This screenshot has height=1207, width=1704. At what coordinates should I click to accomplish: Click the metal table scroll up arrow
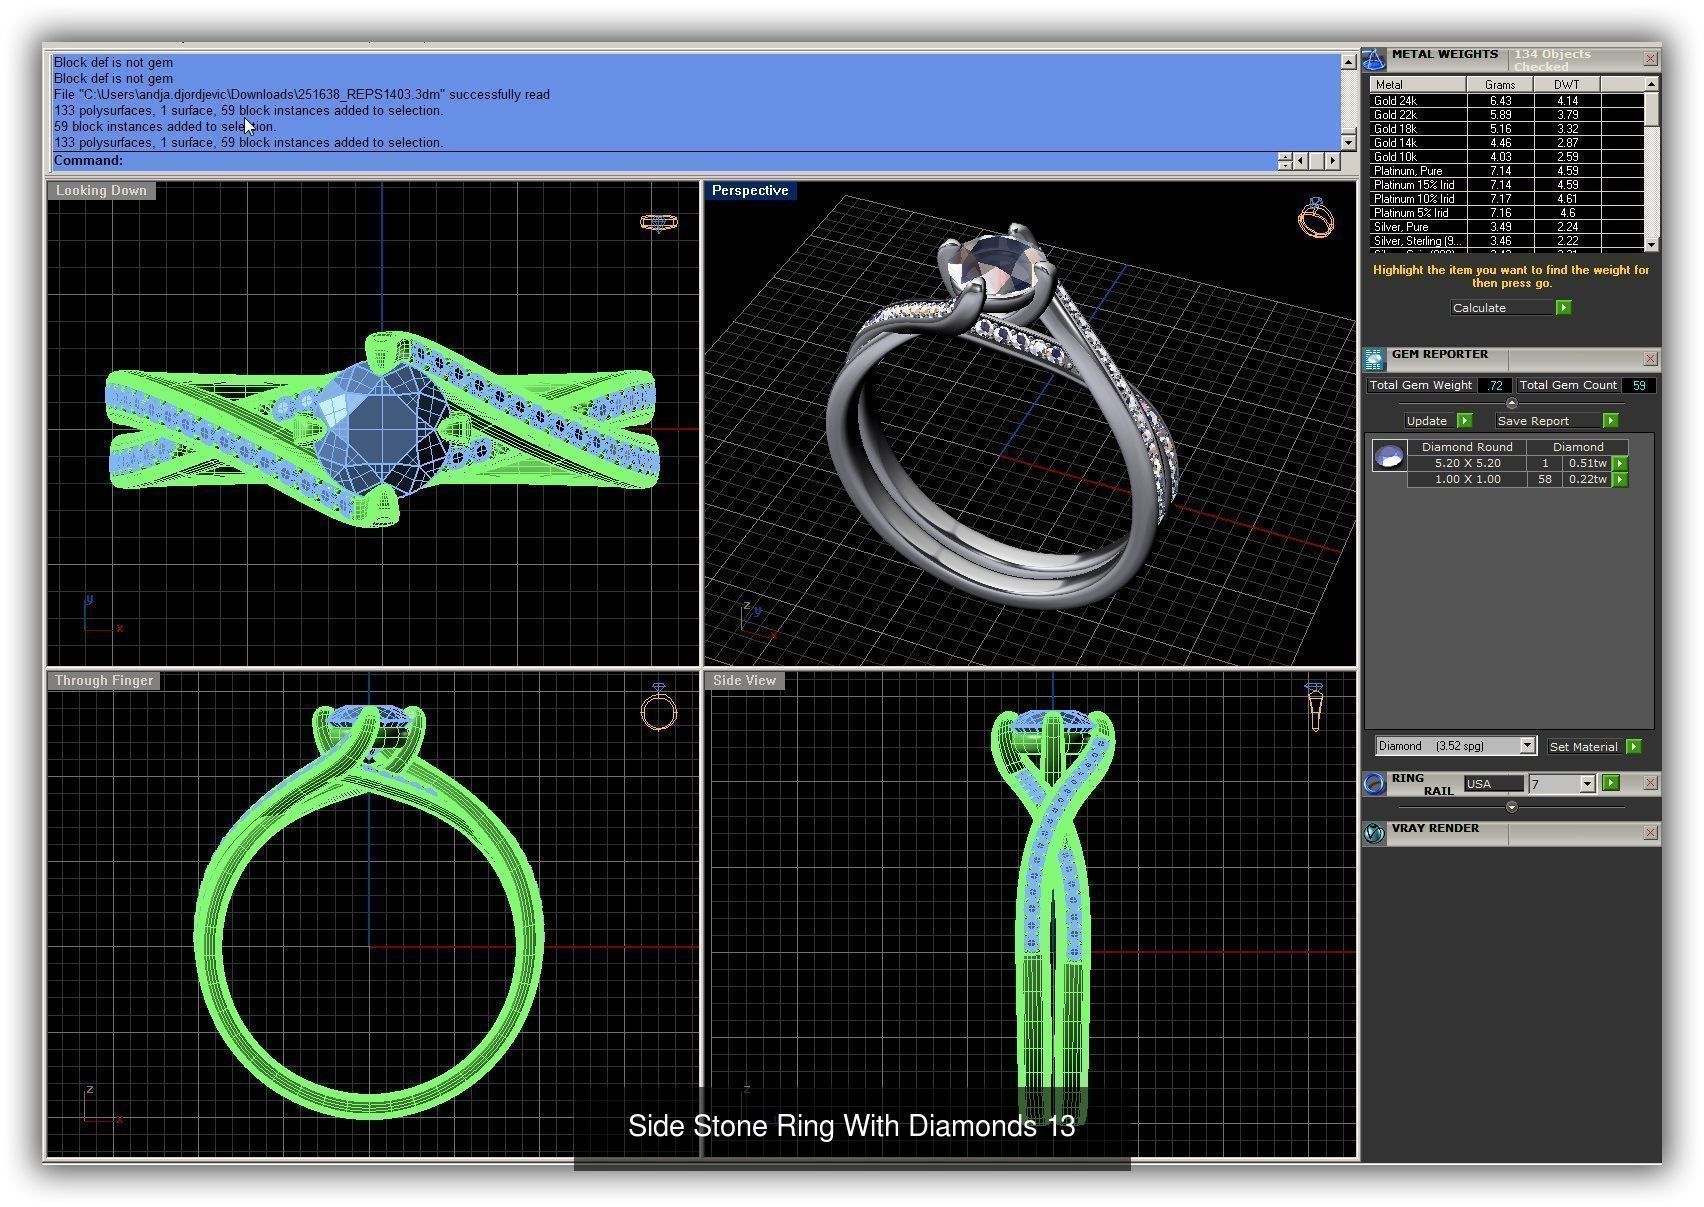point(1651,84)
